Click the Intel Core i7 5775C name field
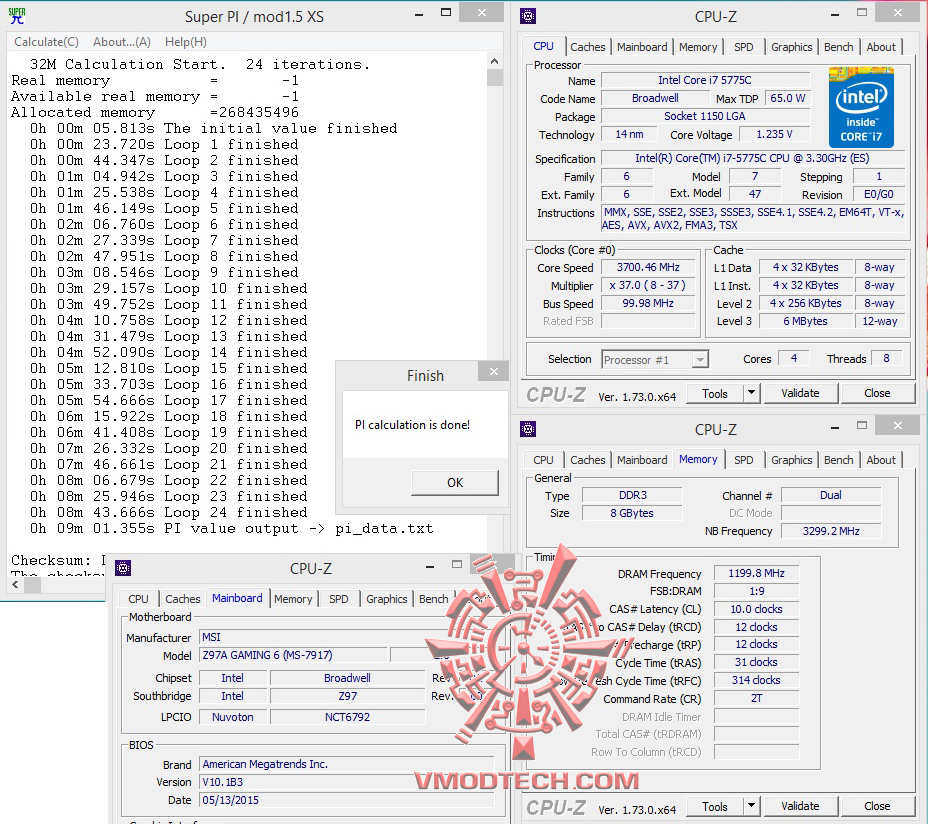This screenshot has height=824, width=928. click(x=704, y=80)
